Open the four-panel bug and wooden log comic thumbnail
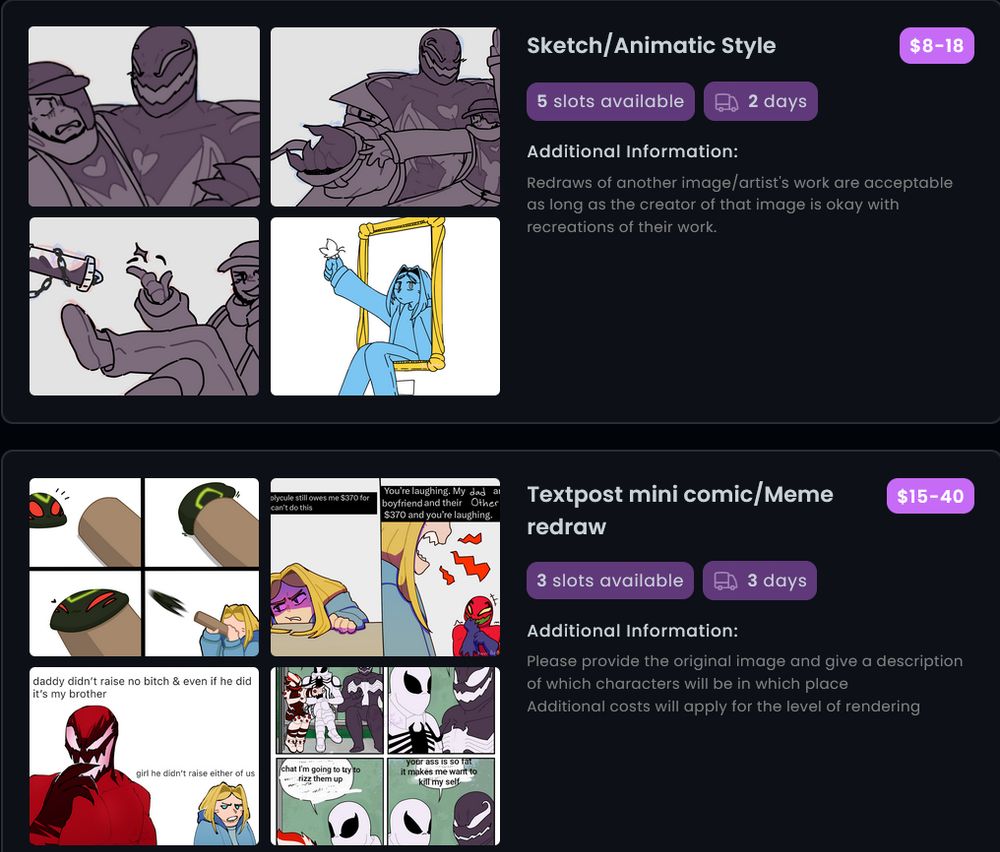This screenshot has height=852, width=1000. tap(144, 567)
